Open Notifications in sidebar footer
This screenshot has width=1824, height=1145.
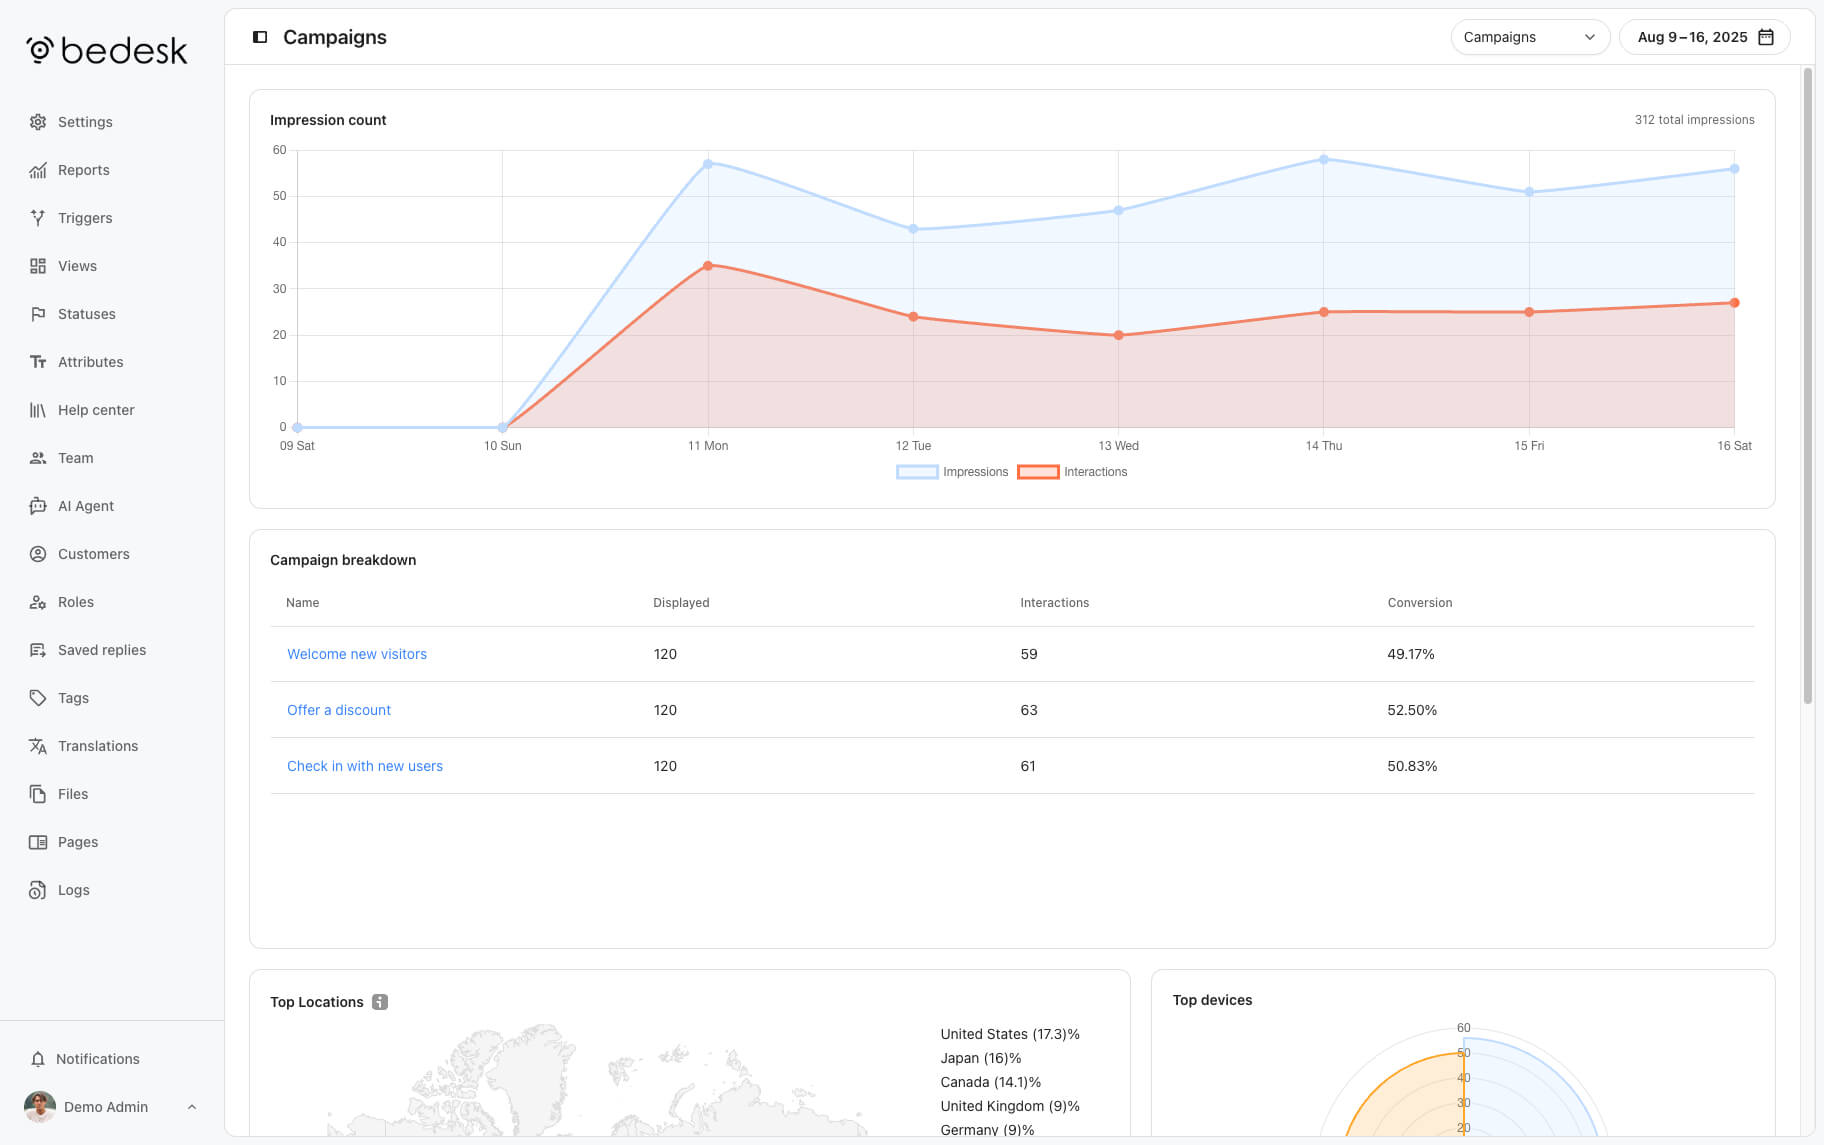tap(98, 1059)
